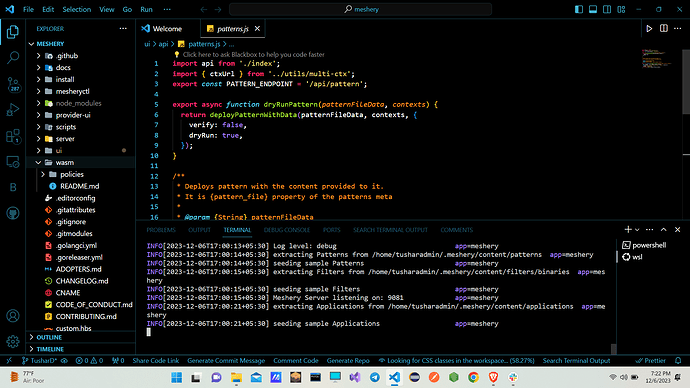The image size is (690, 388).
Task: Collapse the wasm folder
Action: coord(38,163)
